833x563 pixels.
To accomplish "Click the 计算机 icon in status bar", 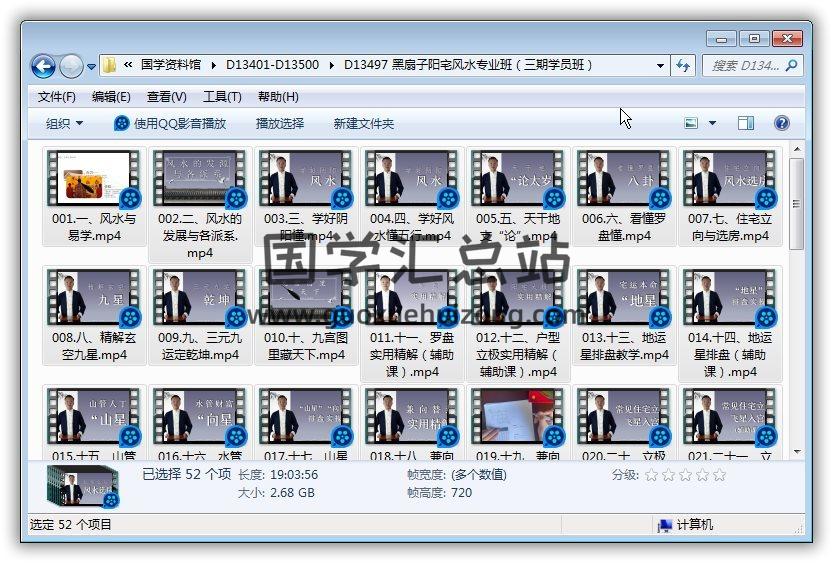I will (x=664, y=525).
